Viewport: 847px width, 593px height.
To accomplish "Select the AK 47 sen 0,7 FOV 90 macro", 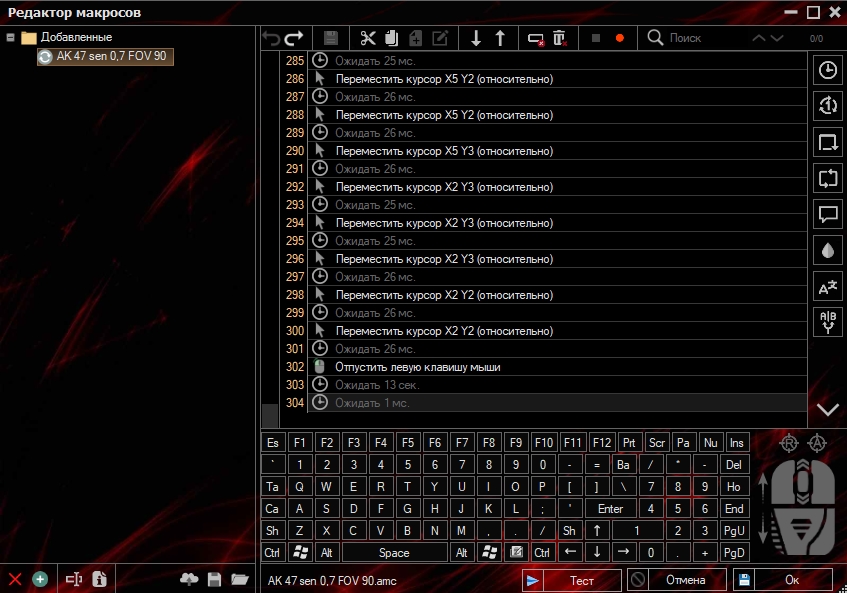I will (x=111, y=56).
